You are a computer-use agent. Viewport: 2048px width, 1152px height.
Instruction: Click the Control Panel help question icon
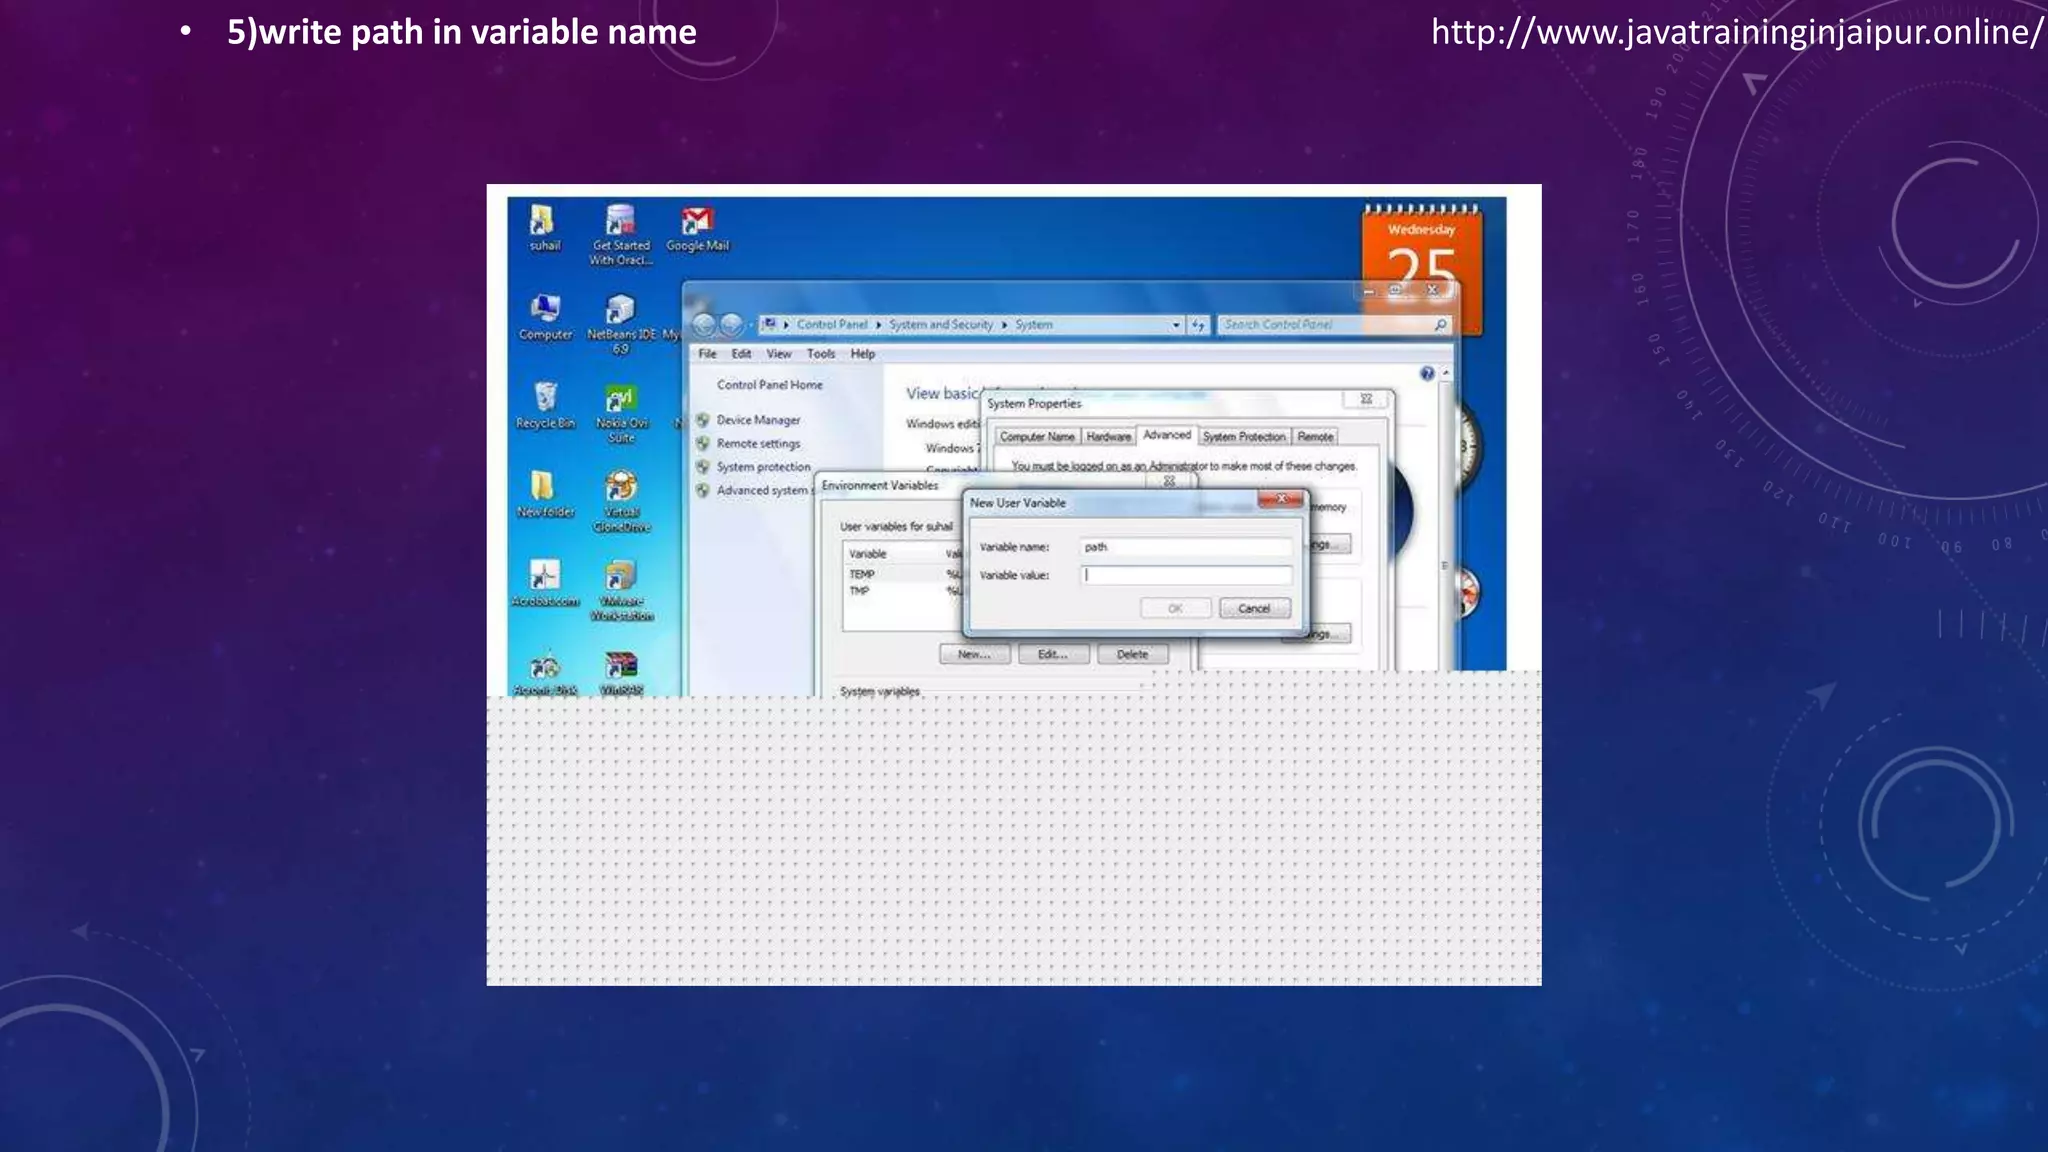pyautogui.click(x=1427, y=374)
